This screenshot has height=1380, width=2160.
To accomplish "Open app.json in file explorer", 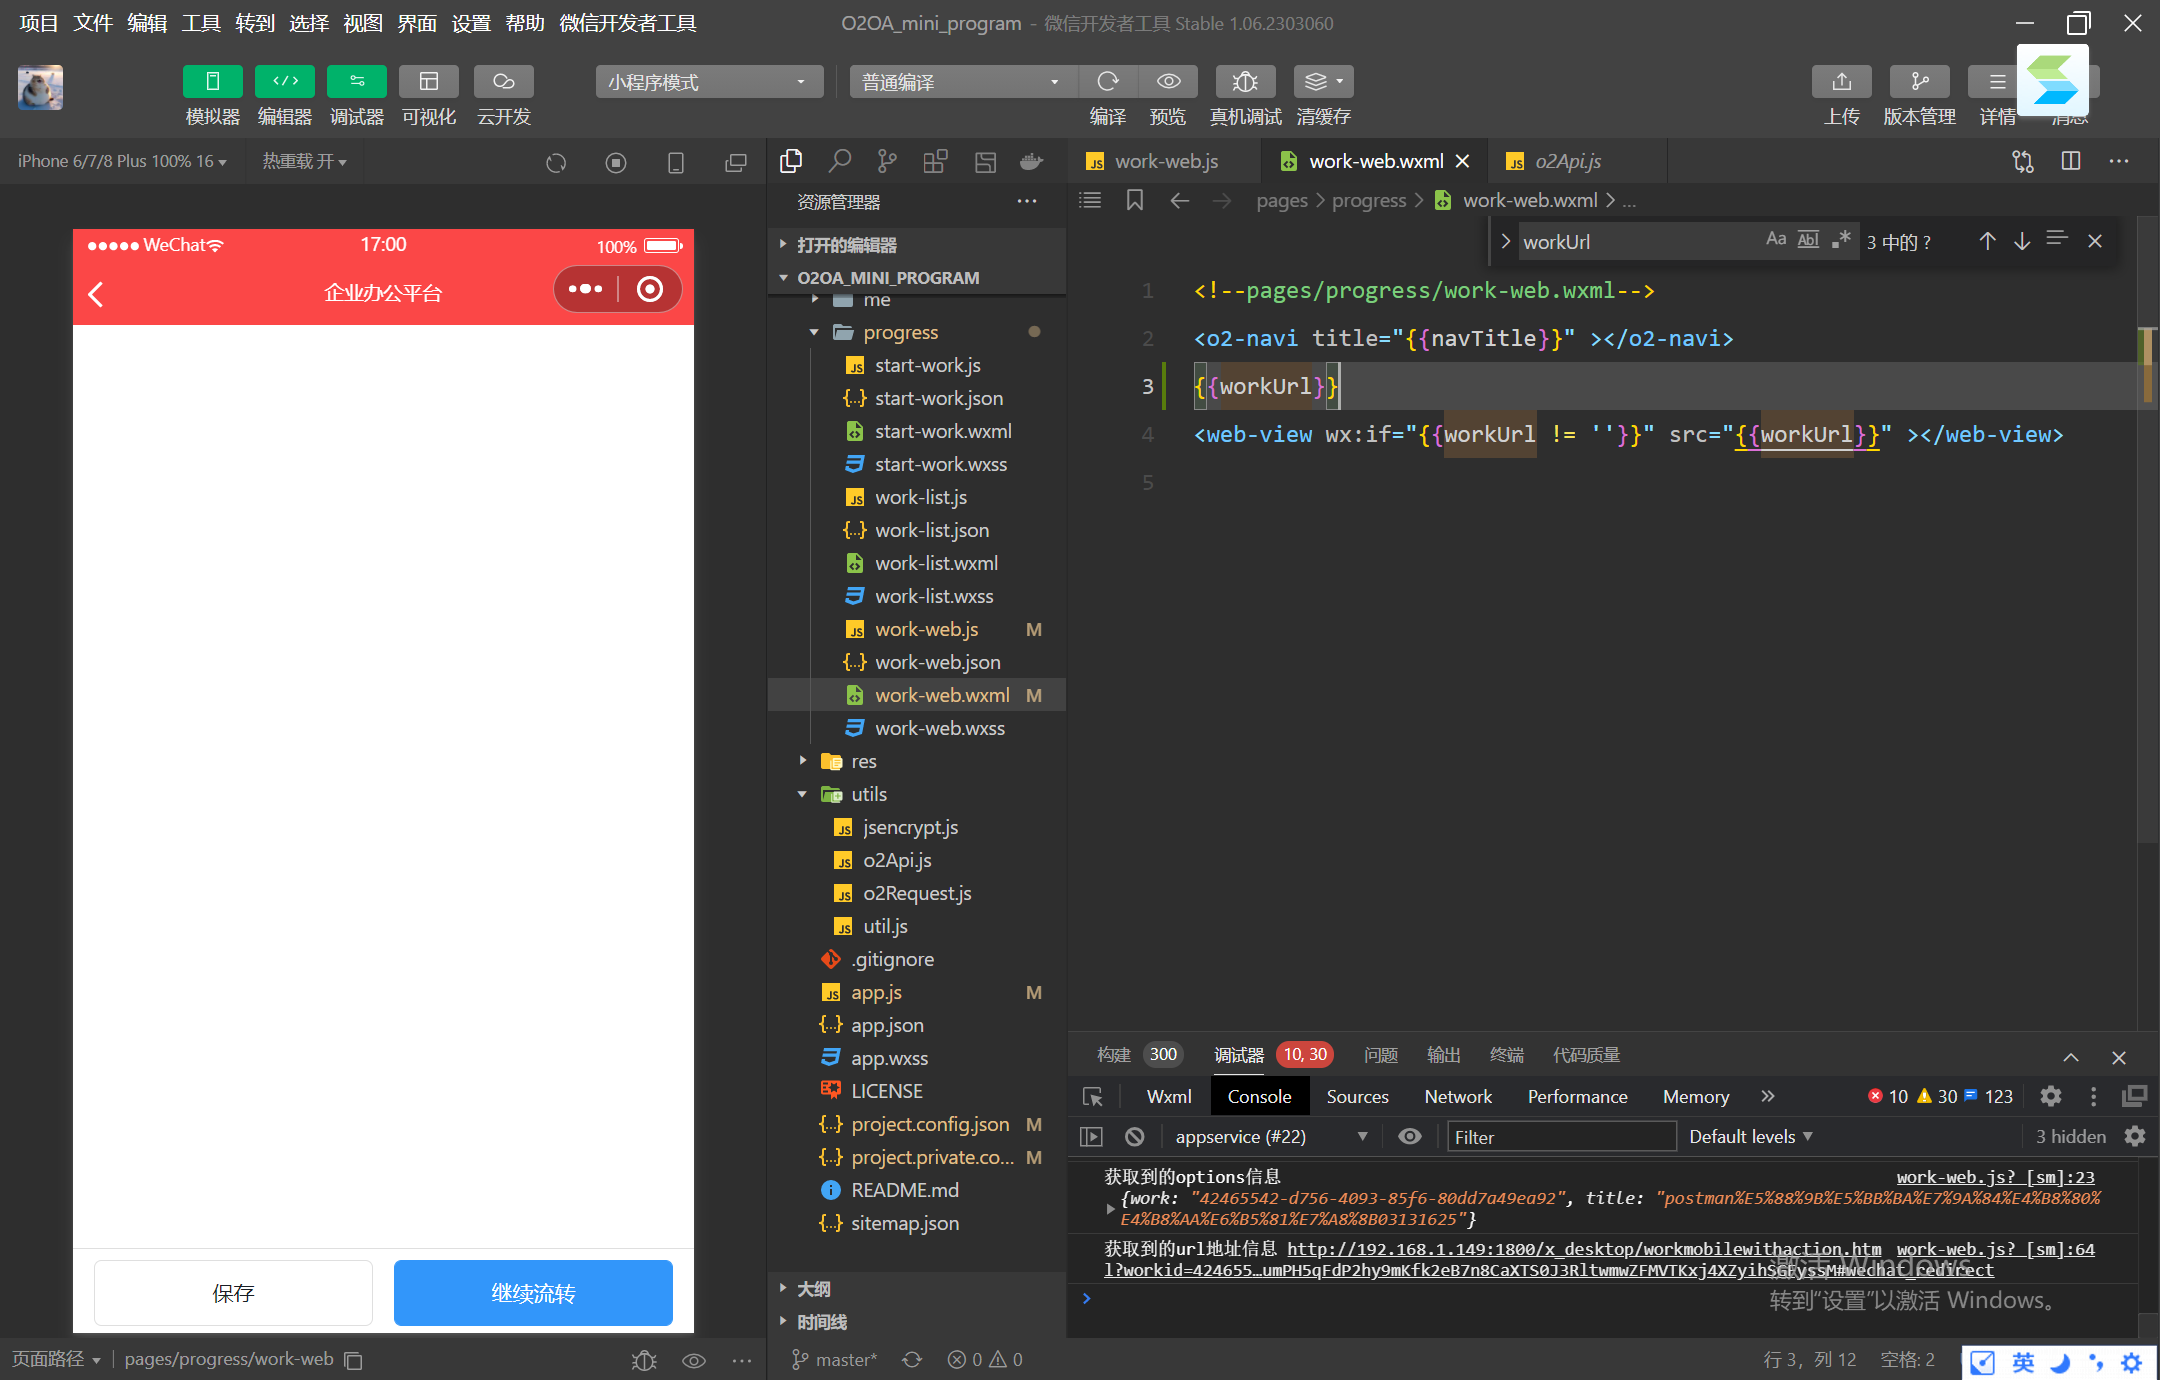I will 887,1025.
